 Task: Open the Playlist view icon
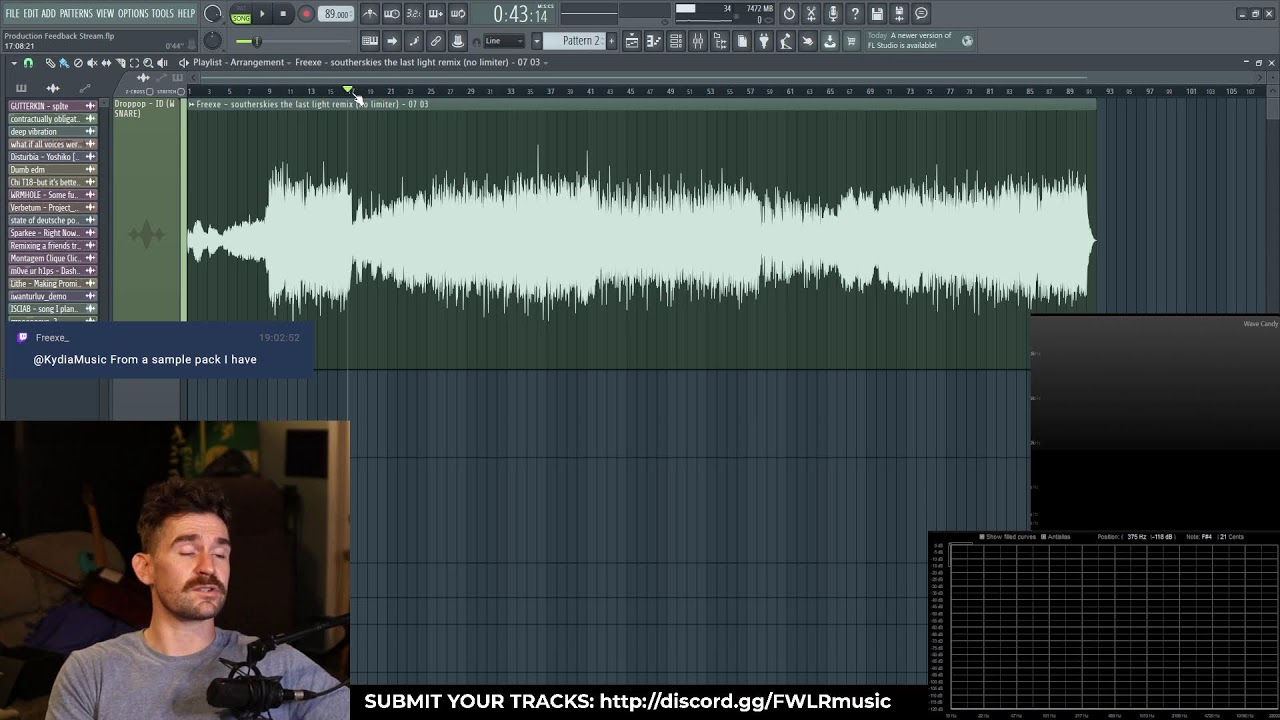pos(632,41)
